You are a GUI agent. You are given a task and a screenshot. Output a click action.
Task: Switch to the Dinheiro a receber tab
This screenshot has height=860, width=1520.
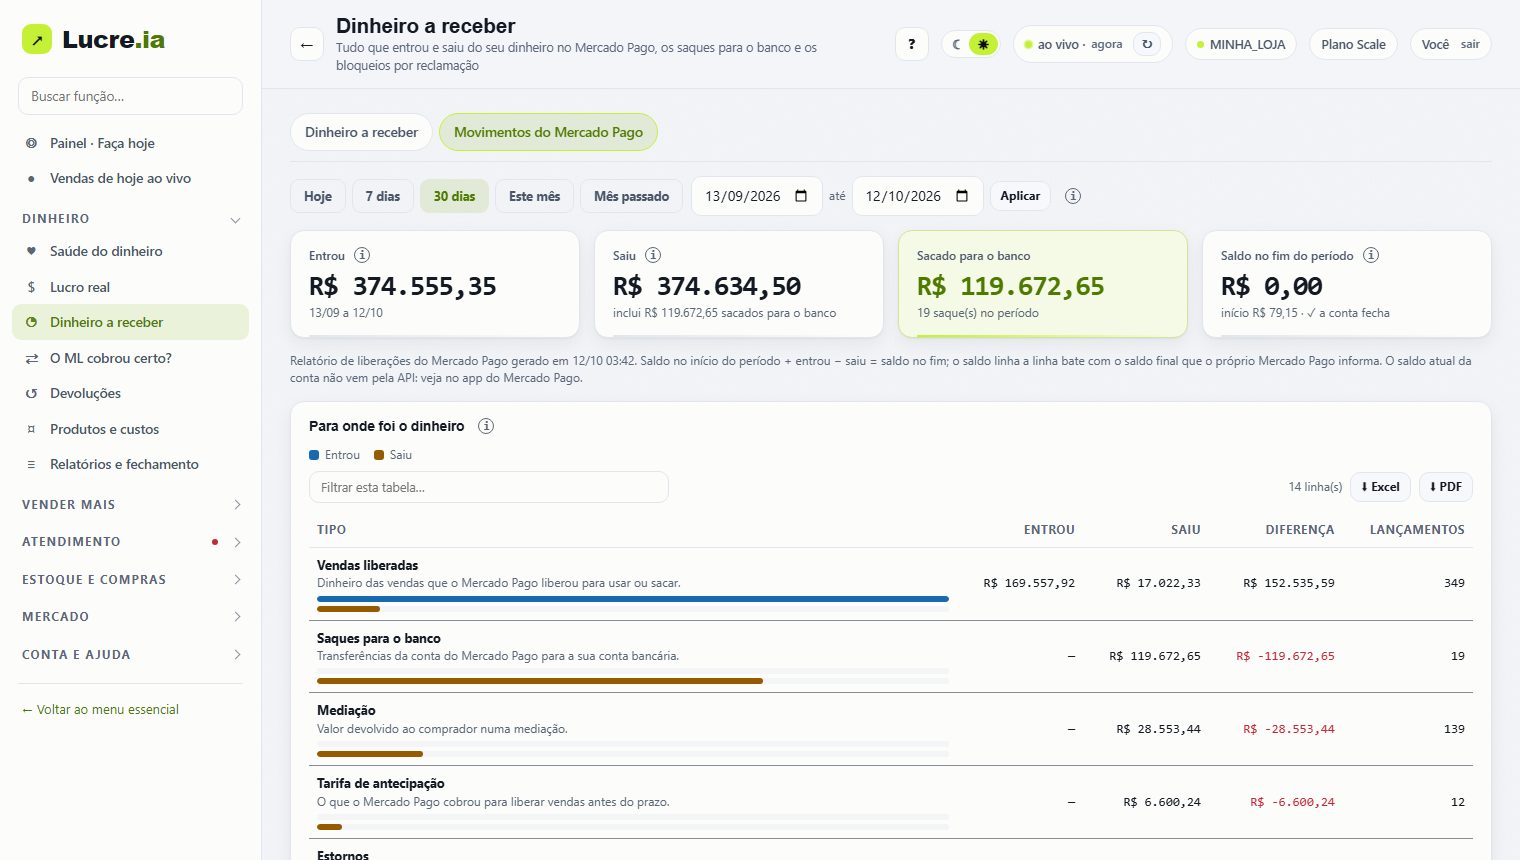pyautogui.click(x=361, y=132)
